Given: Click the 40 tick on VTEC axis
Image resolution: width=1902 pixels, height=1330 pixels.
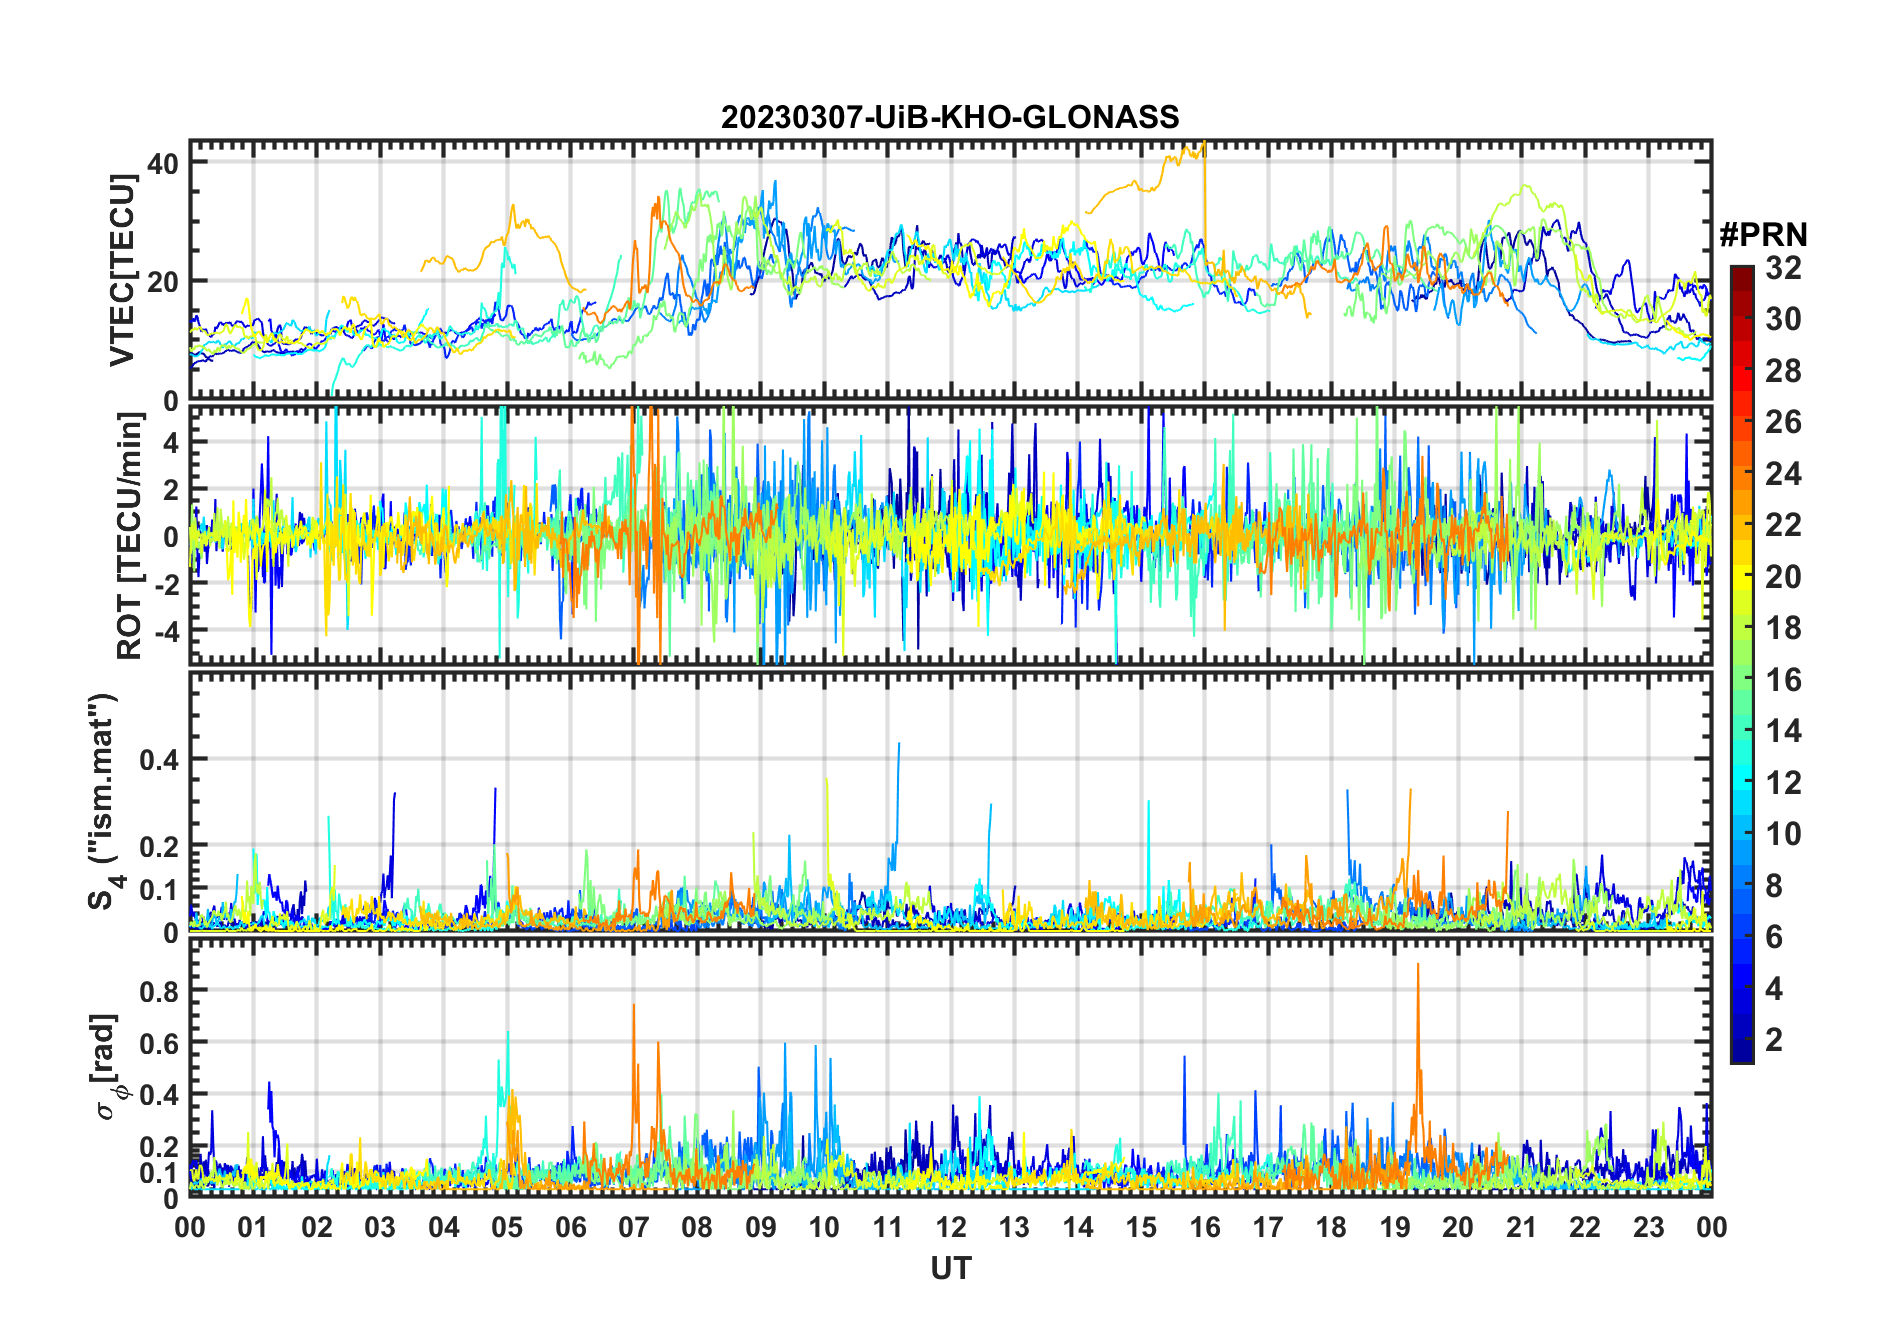Looking at the screenshot, I should pyautogui.click(x=163, y=163).
